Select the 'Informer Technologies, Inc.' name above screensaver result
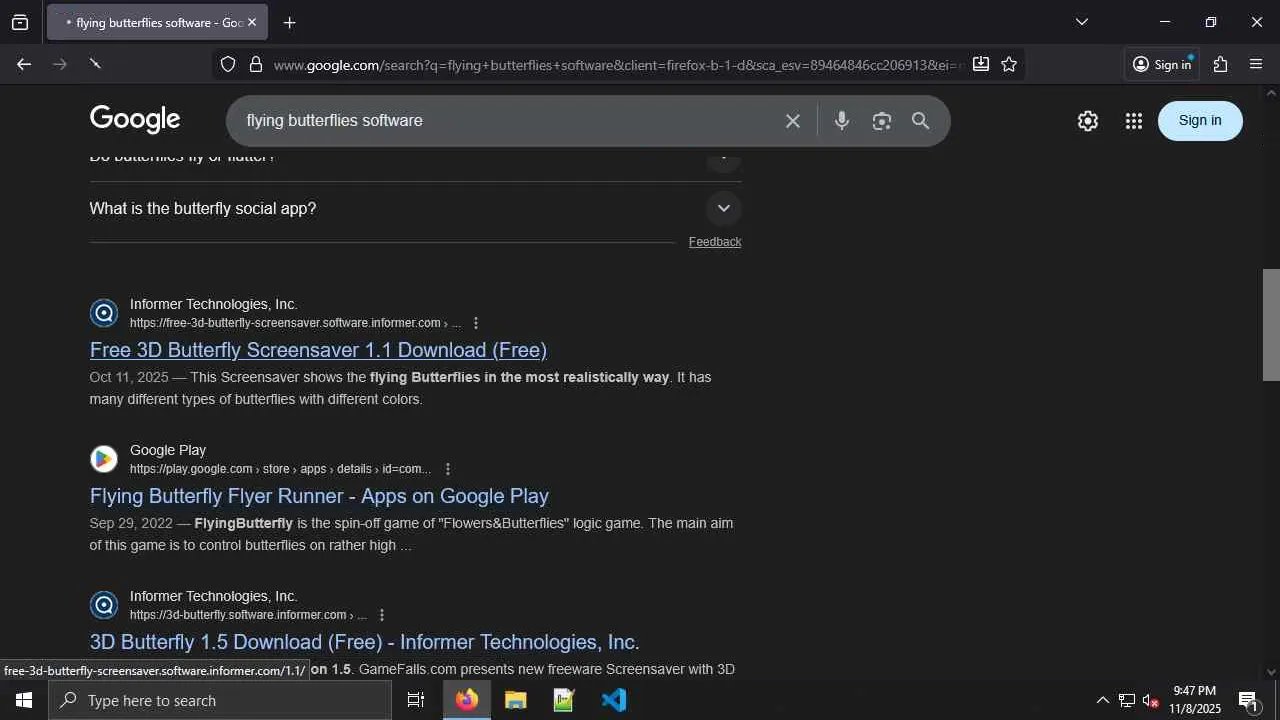The width and height of the screenshot is (1280, 720). tap(213, 304)
